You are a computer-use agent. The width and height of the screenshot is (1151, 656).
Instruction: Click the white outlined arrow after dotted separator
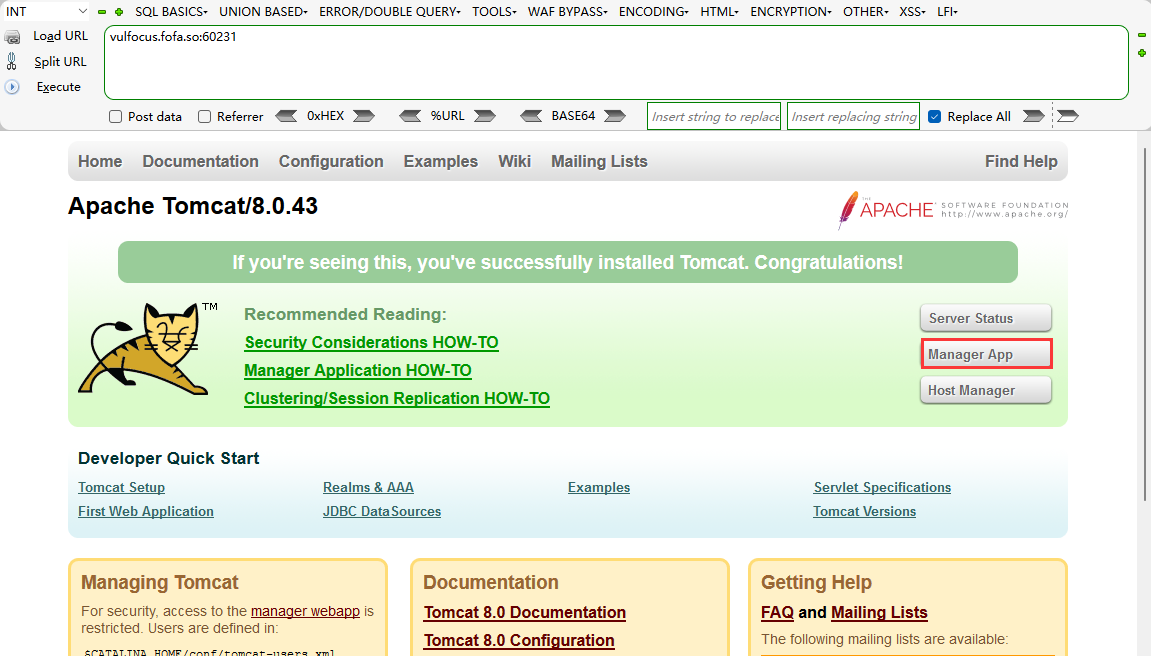(x=1068, y=116)
